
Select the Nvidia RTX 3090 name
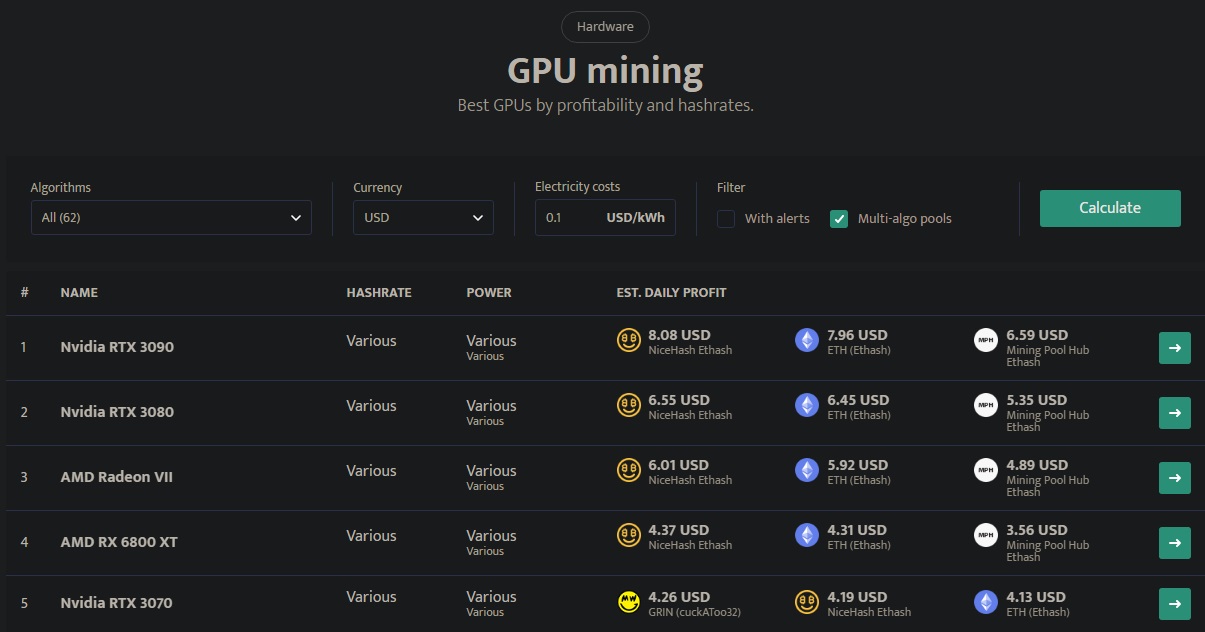pyautogui.click(x=117, y=347)
